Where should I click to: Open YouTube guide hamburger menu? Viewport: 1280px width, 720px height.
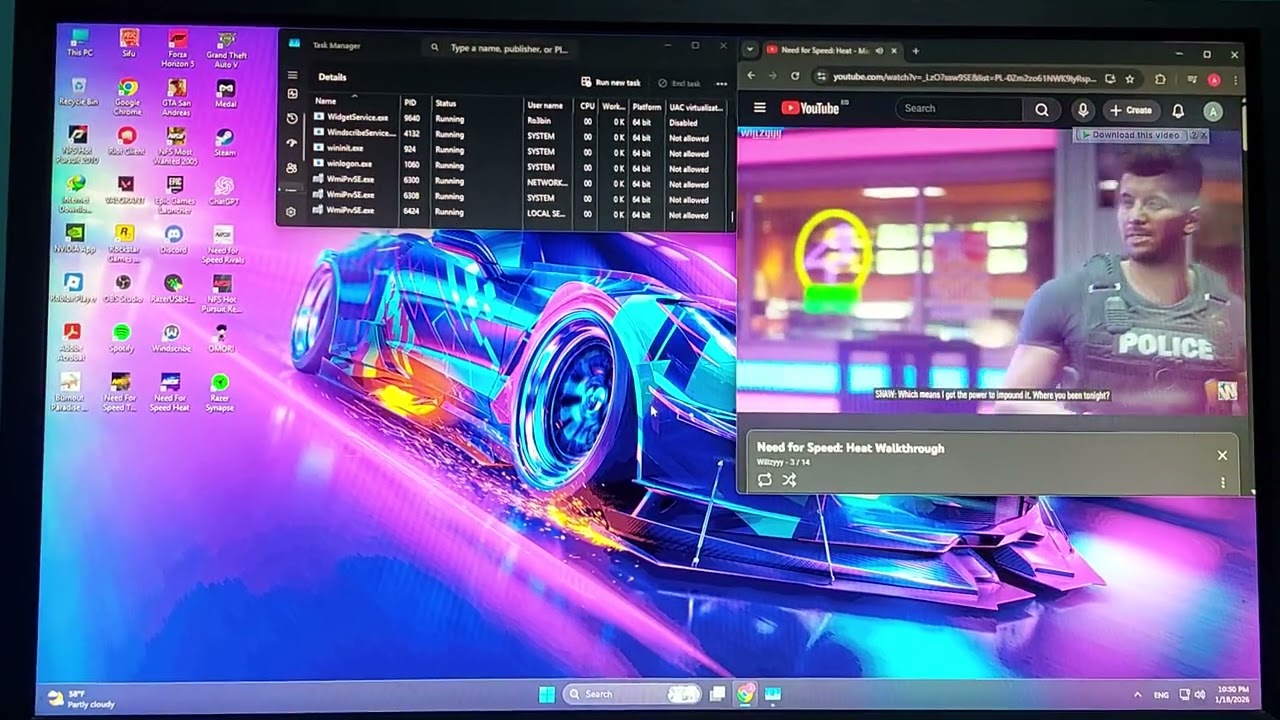[x=760, y=107]
